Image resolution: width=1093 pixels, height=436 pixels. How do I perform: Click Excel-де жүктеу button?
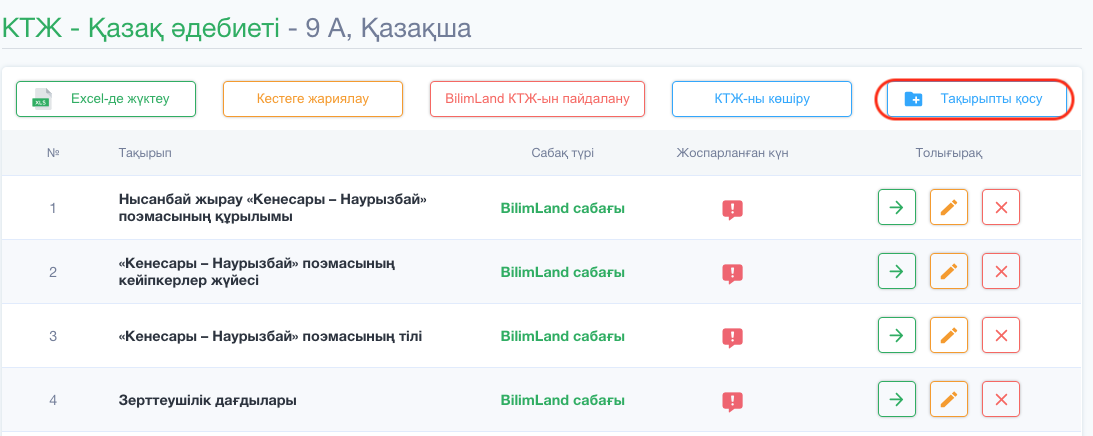click(x=106, y=99)
